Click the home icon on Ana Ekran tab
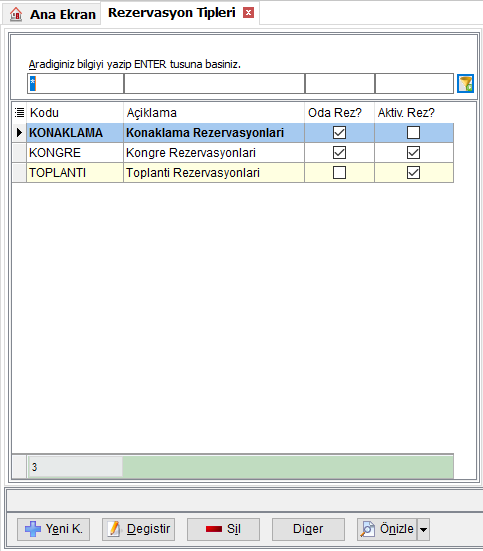 click(16, 14)
